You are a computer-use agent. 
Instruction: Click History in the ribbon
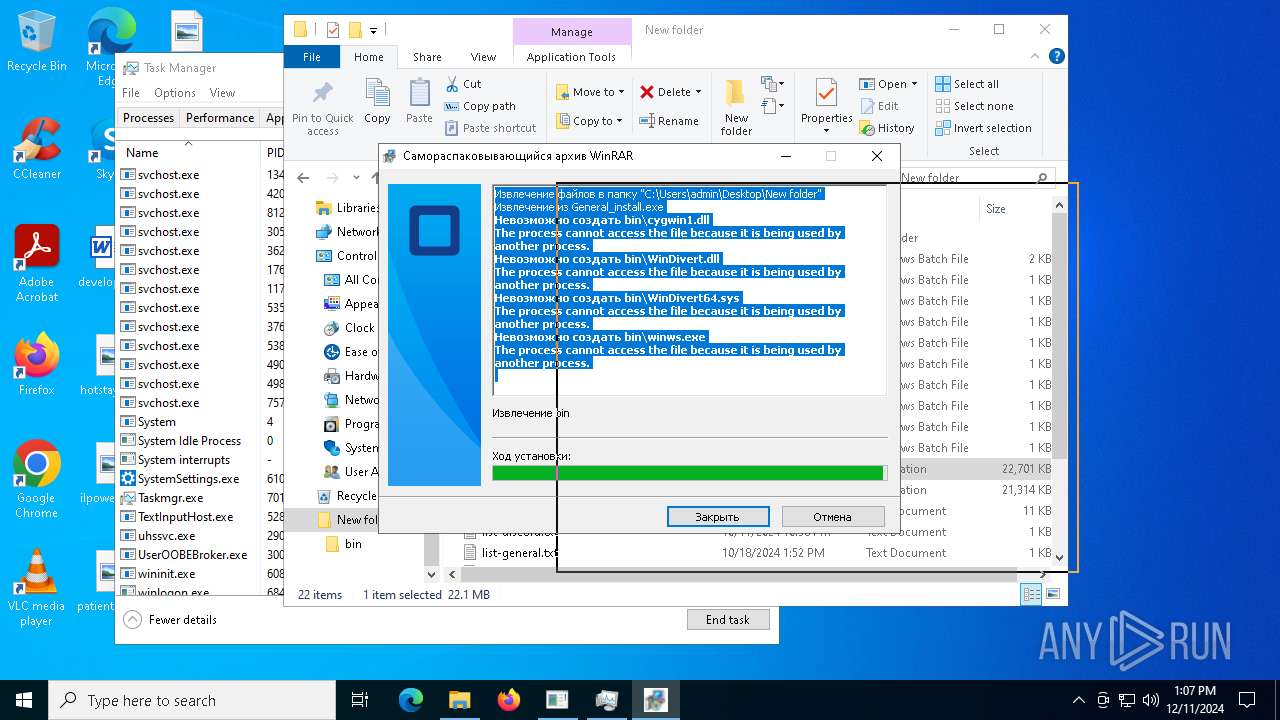point(887,128)
